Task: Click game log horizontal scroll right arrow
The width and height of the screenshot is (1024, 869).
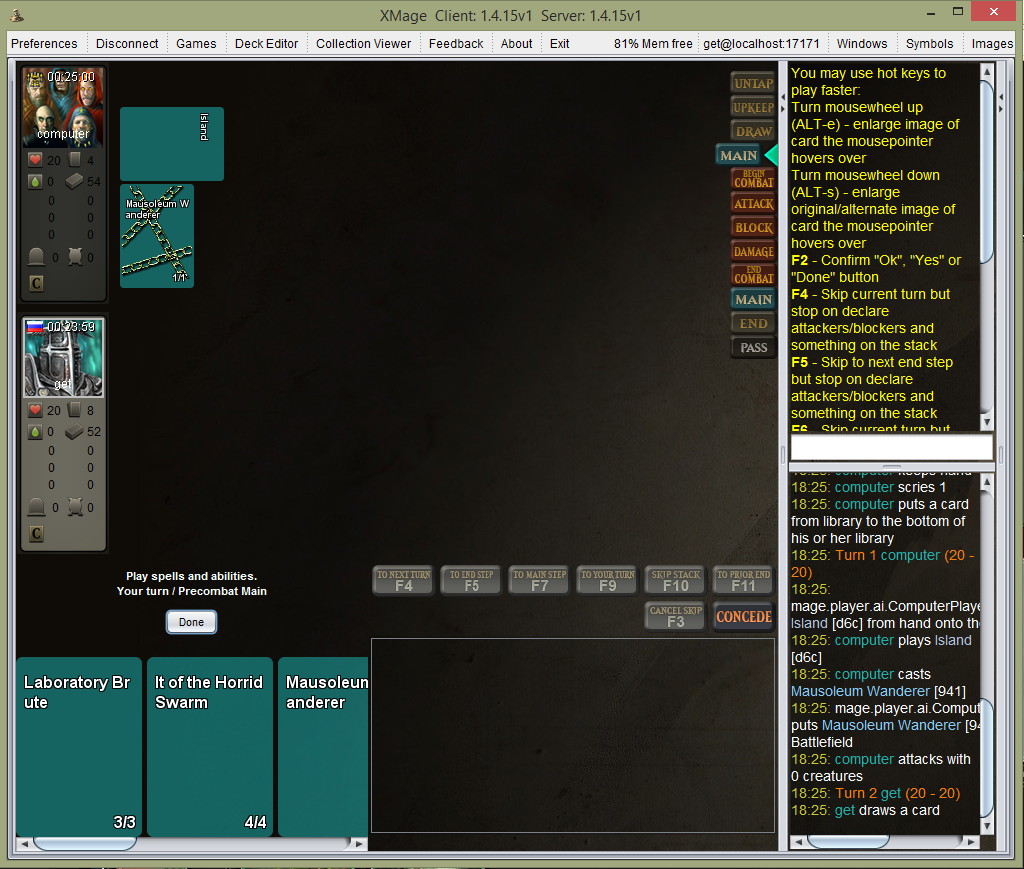Action: click(x=972, y=842)
